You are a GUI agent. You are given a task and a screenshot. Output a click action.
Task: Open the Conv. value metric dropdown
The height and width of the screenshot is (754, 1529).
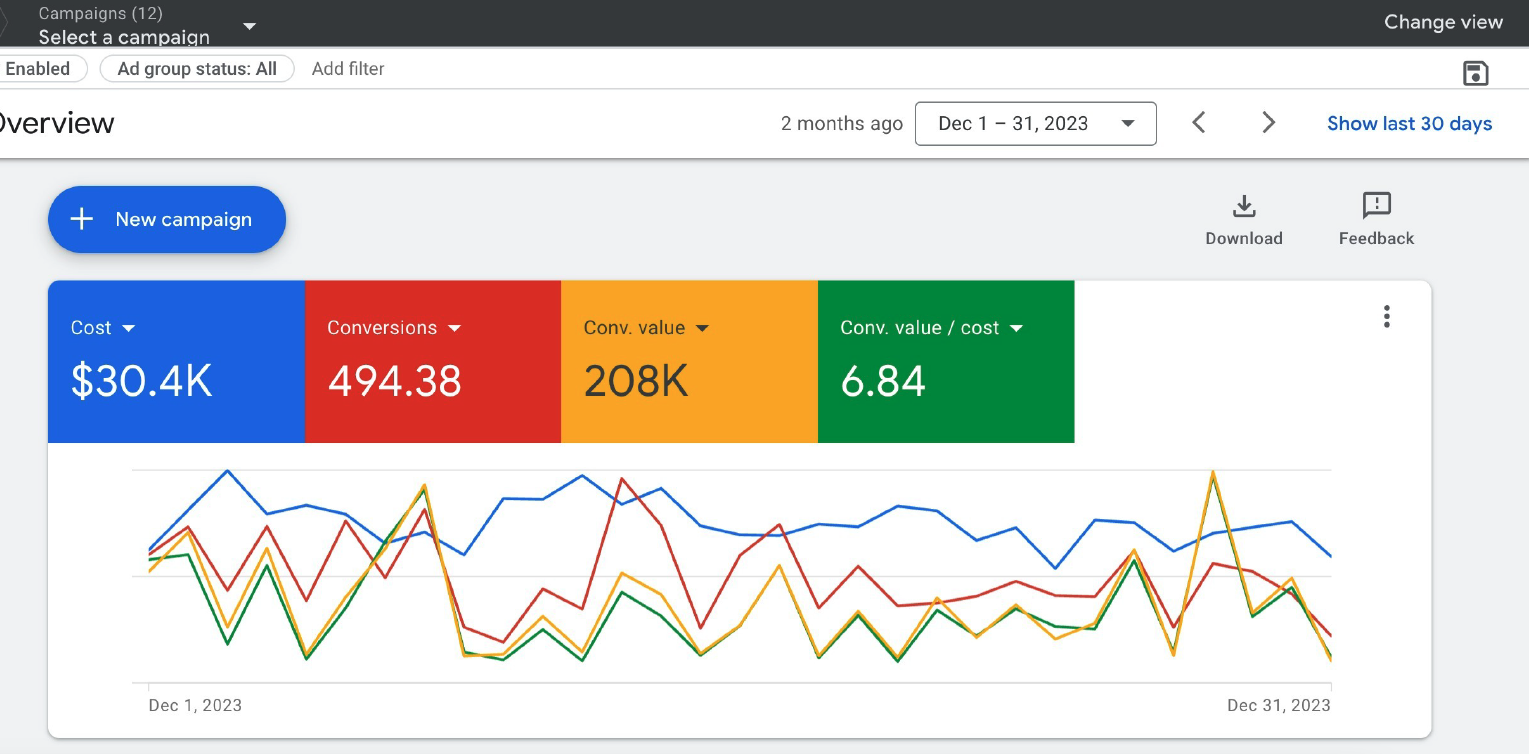click(701, 328)
